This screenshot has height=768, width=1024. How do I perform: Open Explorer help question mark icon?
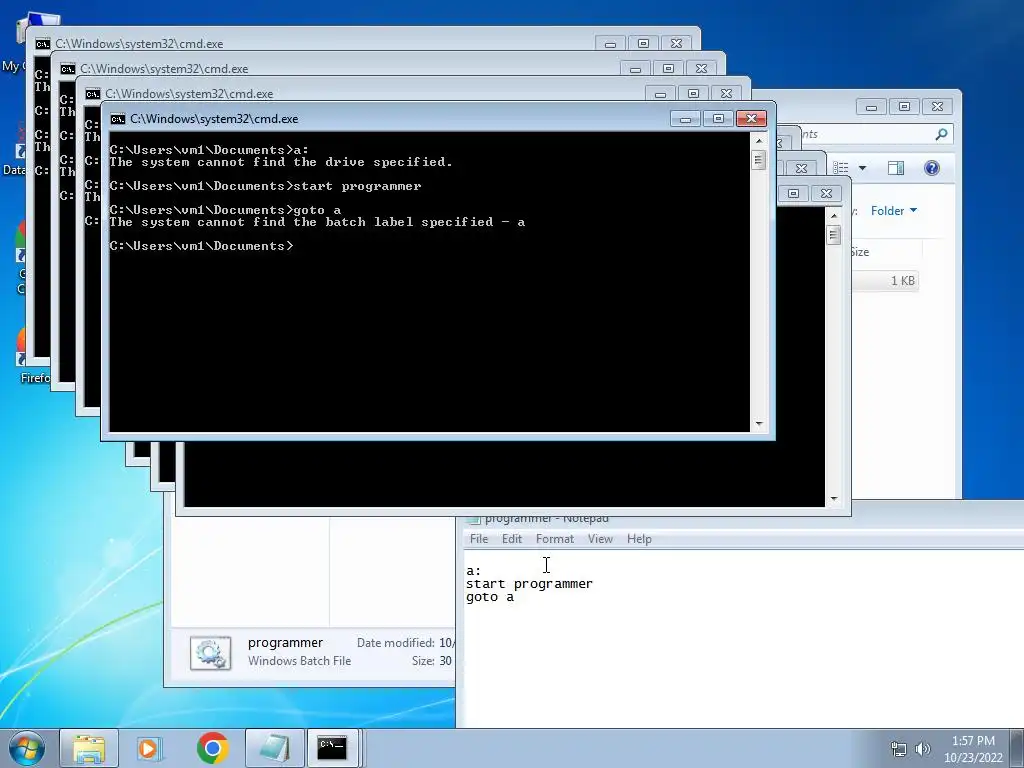tap(932, 168)
